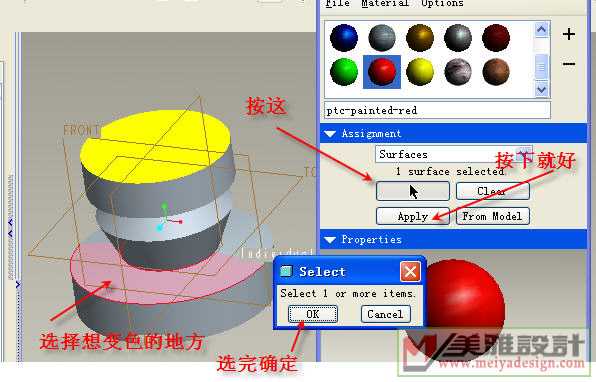Open the Material menu

pyautogui.click(x=385, y=3)
